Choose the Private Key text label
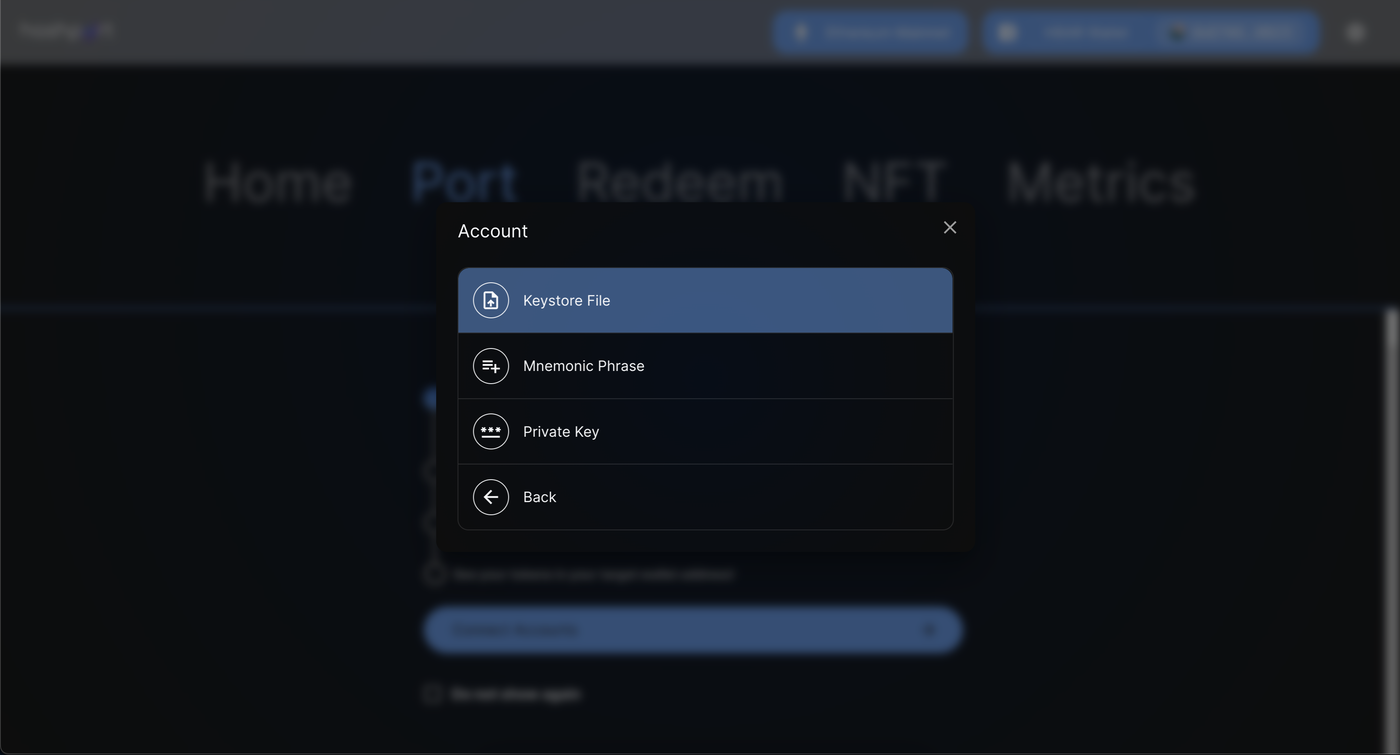The height and width of the screenshot is (755, 1400). [x=560, y=432]
